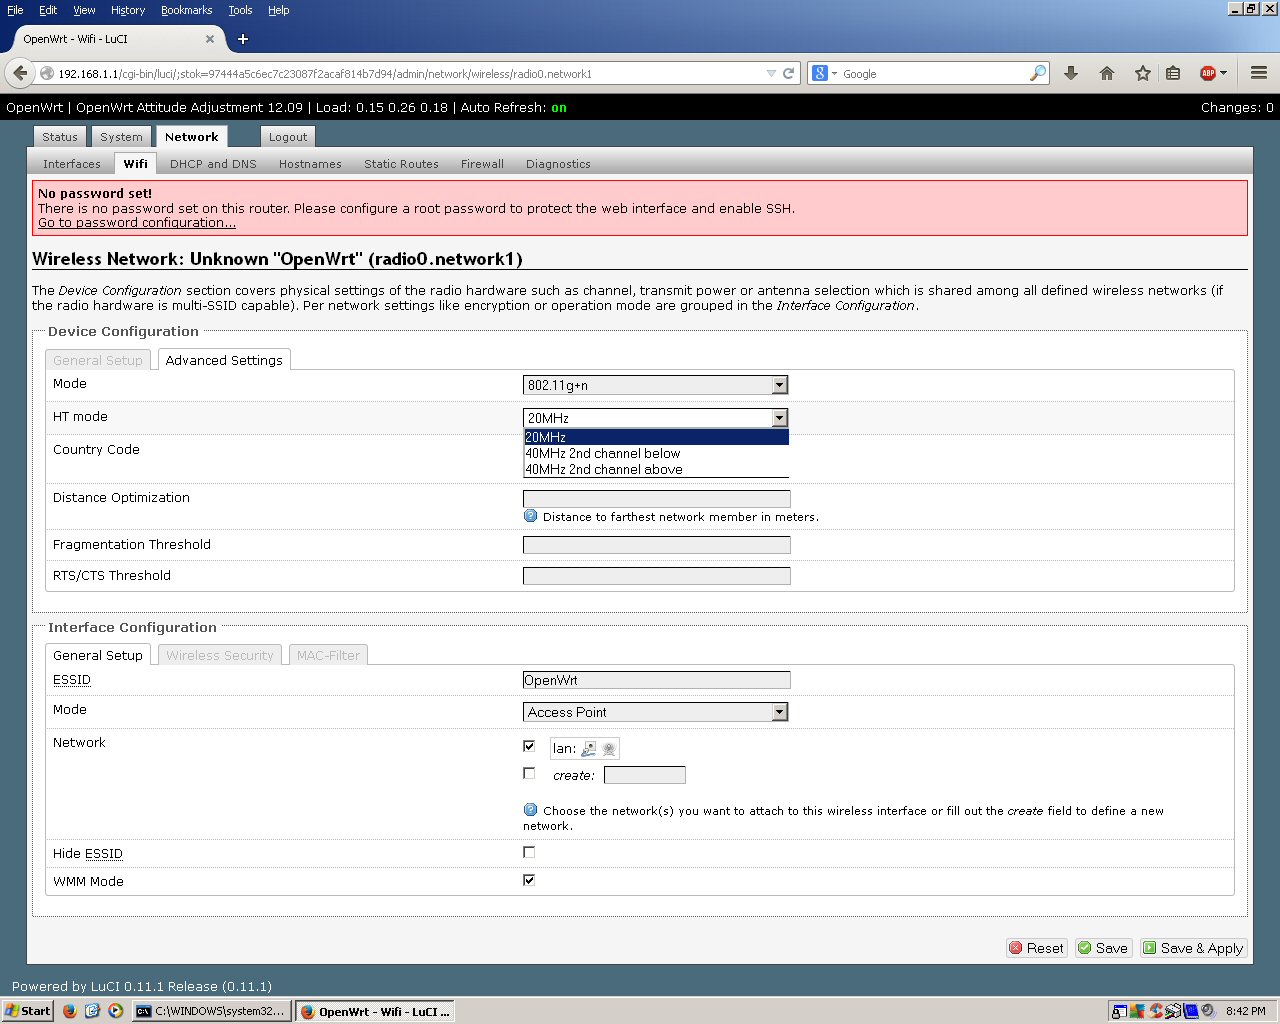Follow Go to password configuration link

tap(137, 223)
